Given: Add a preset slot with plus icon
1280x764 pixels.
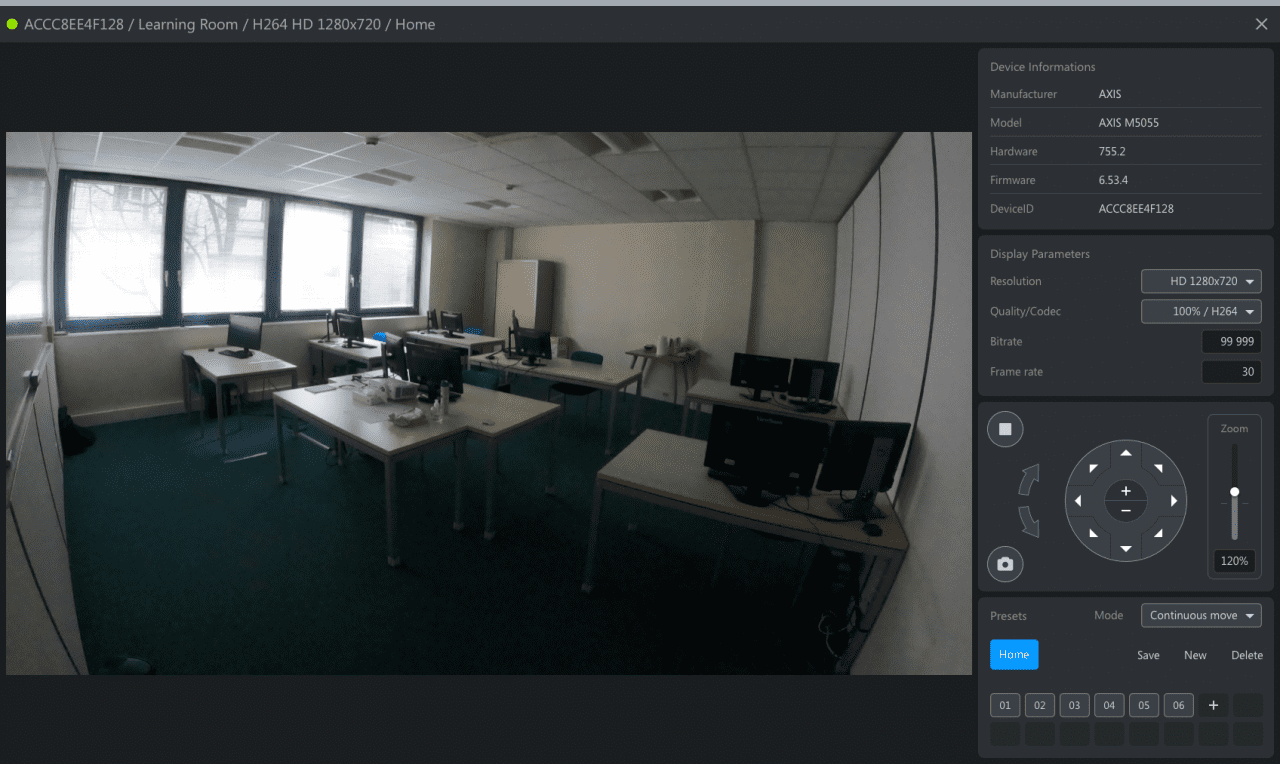Looking at the screenshot, I should [x=1213, y=706].
